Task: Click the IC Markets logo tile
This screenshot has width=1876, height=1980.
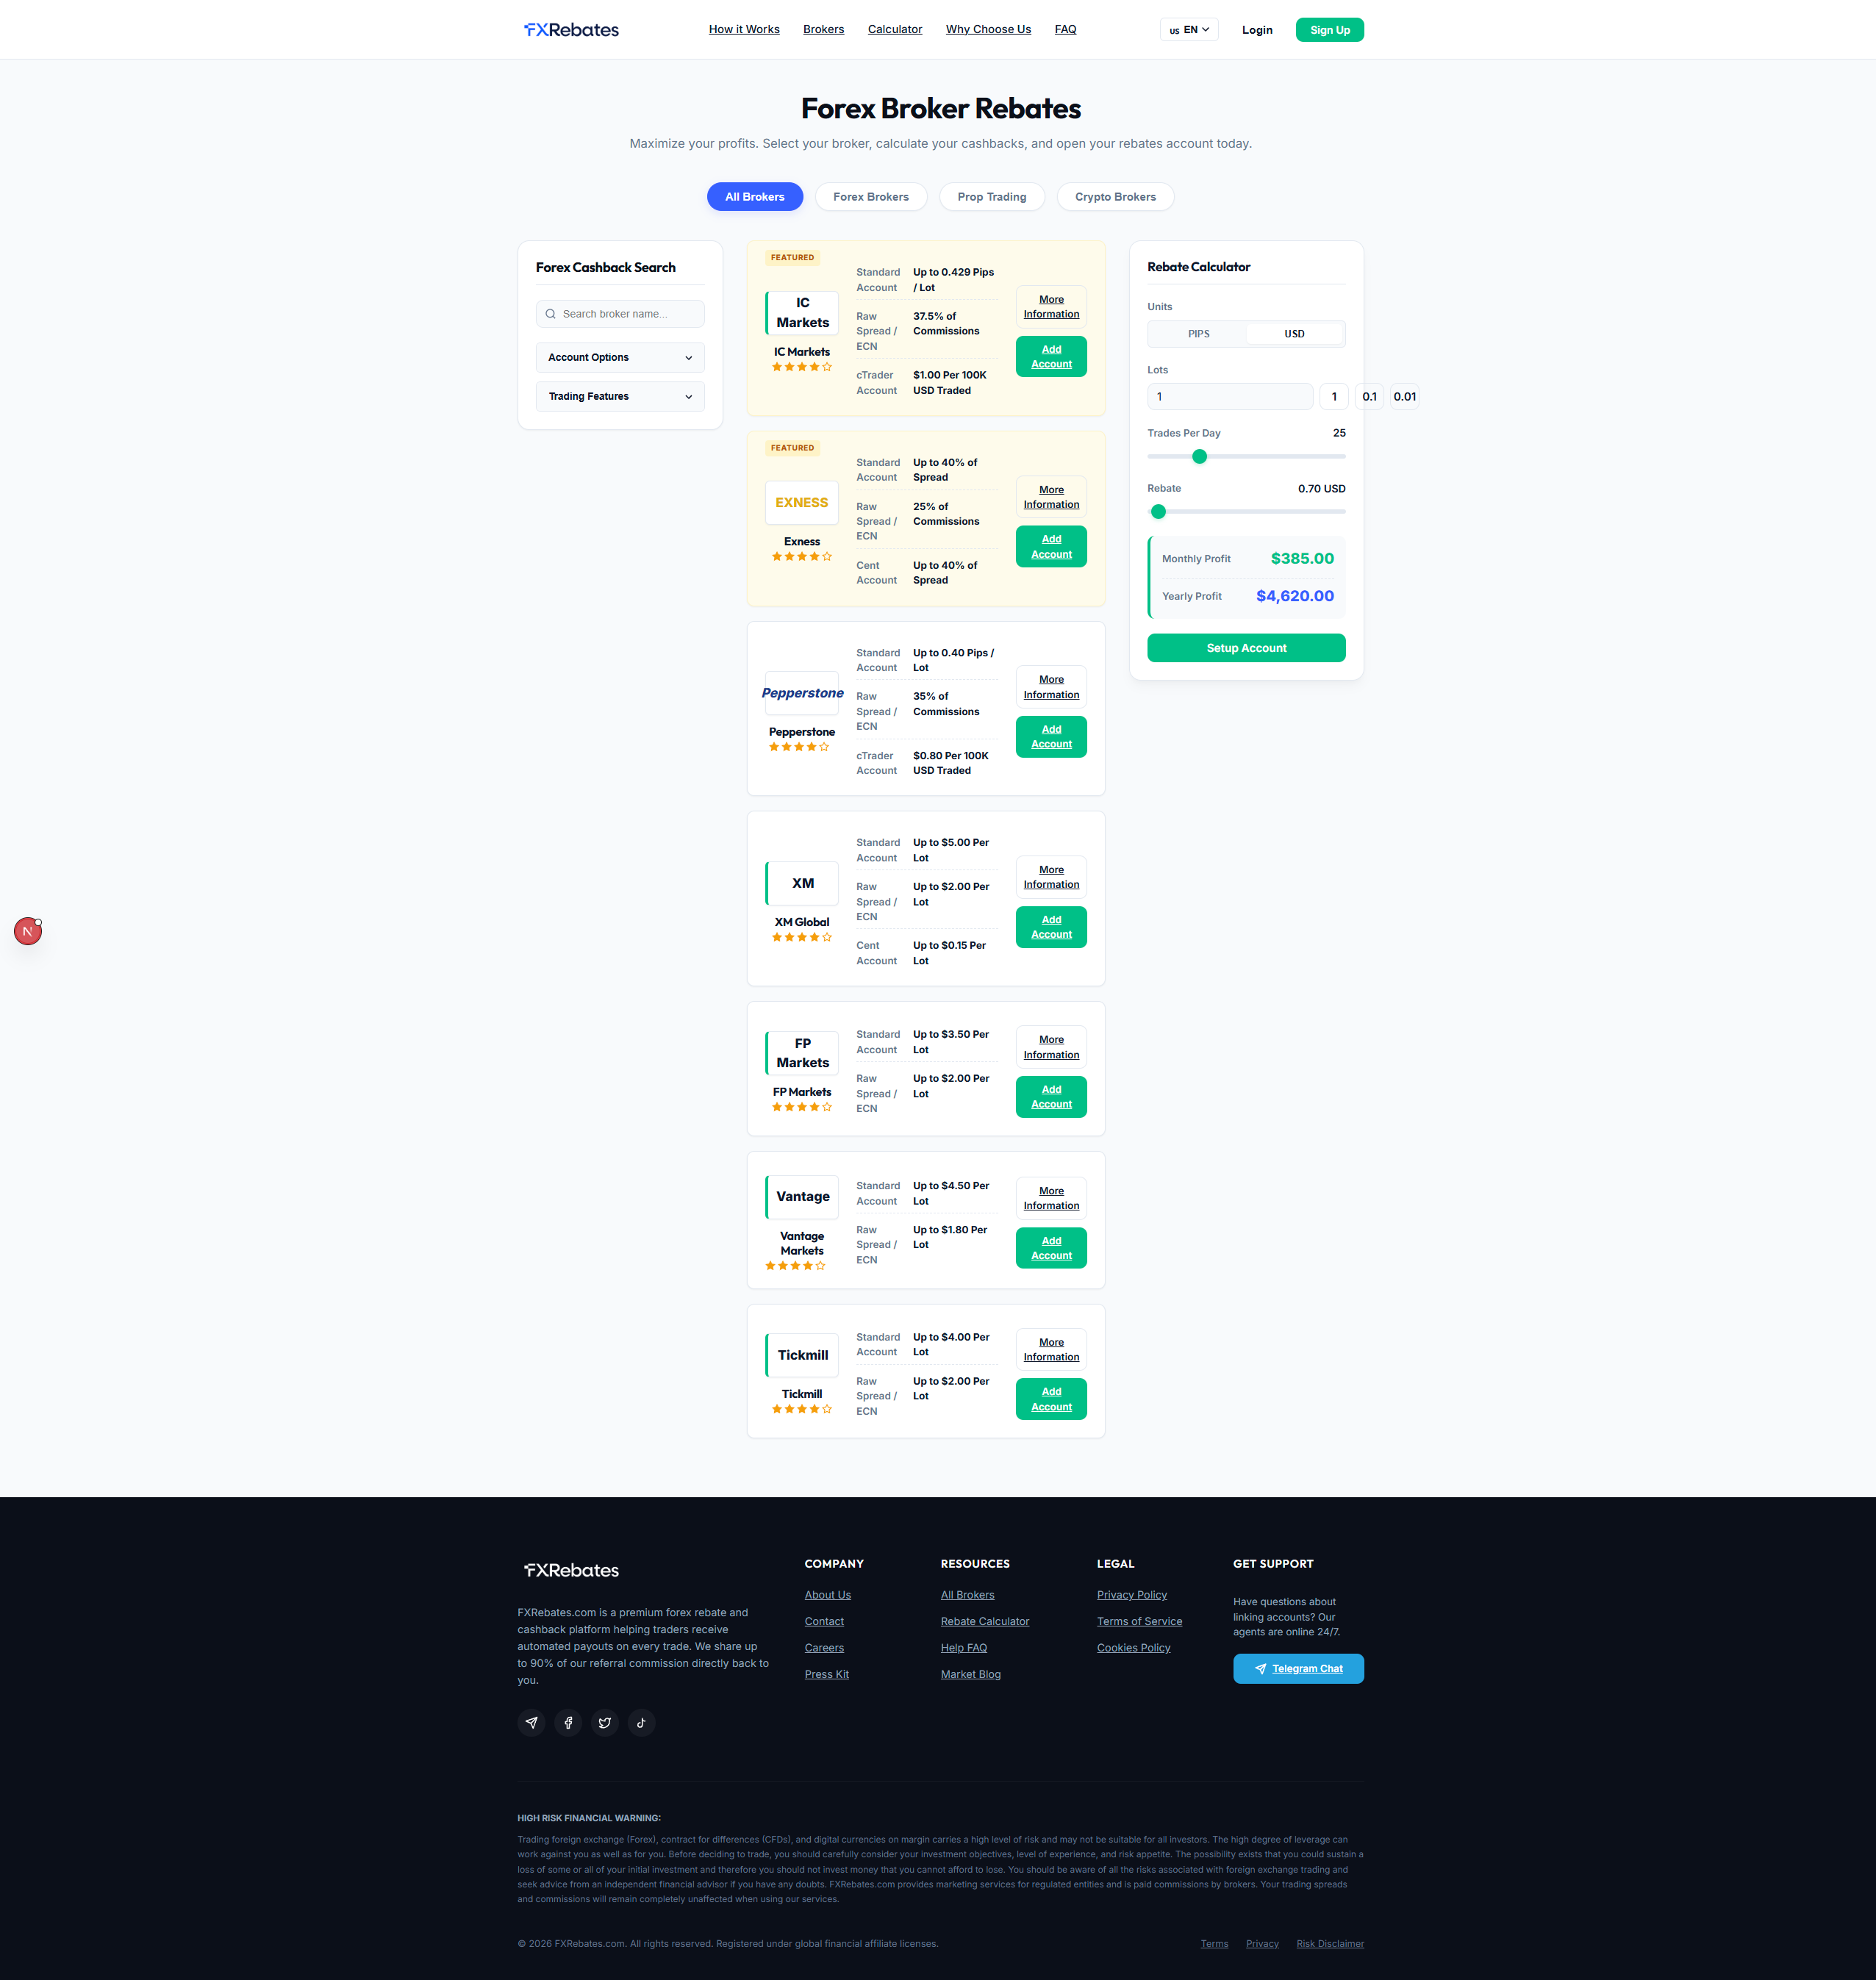Action: click(802, 313)
